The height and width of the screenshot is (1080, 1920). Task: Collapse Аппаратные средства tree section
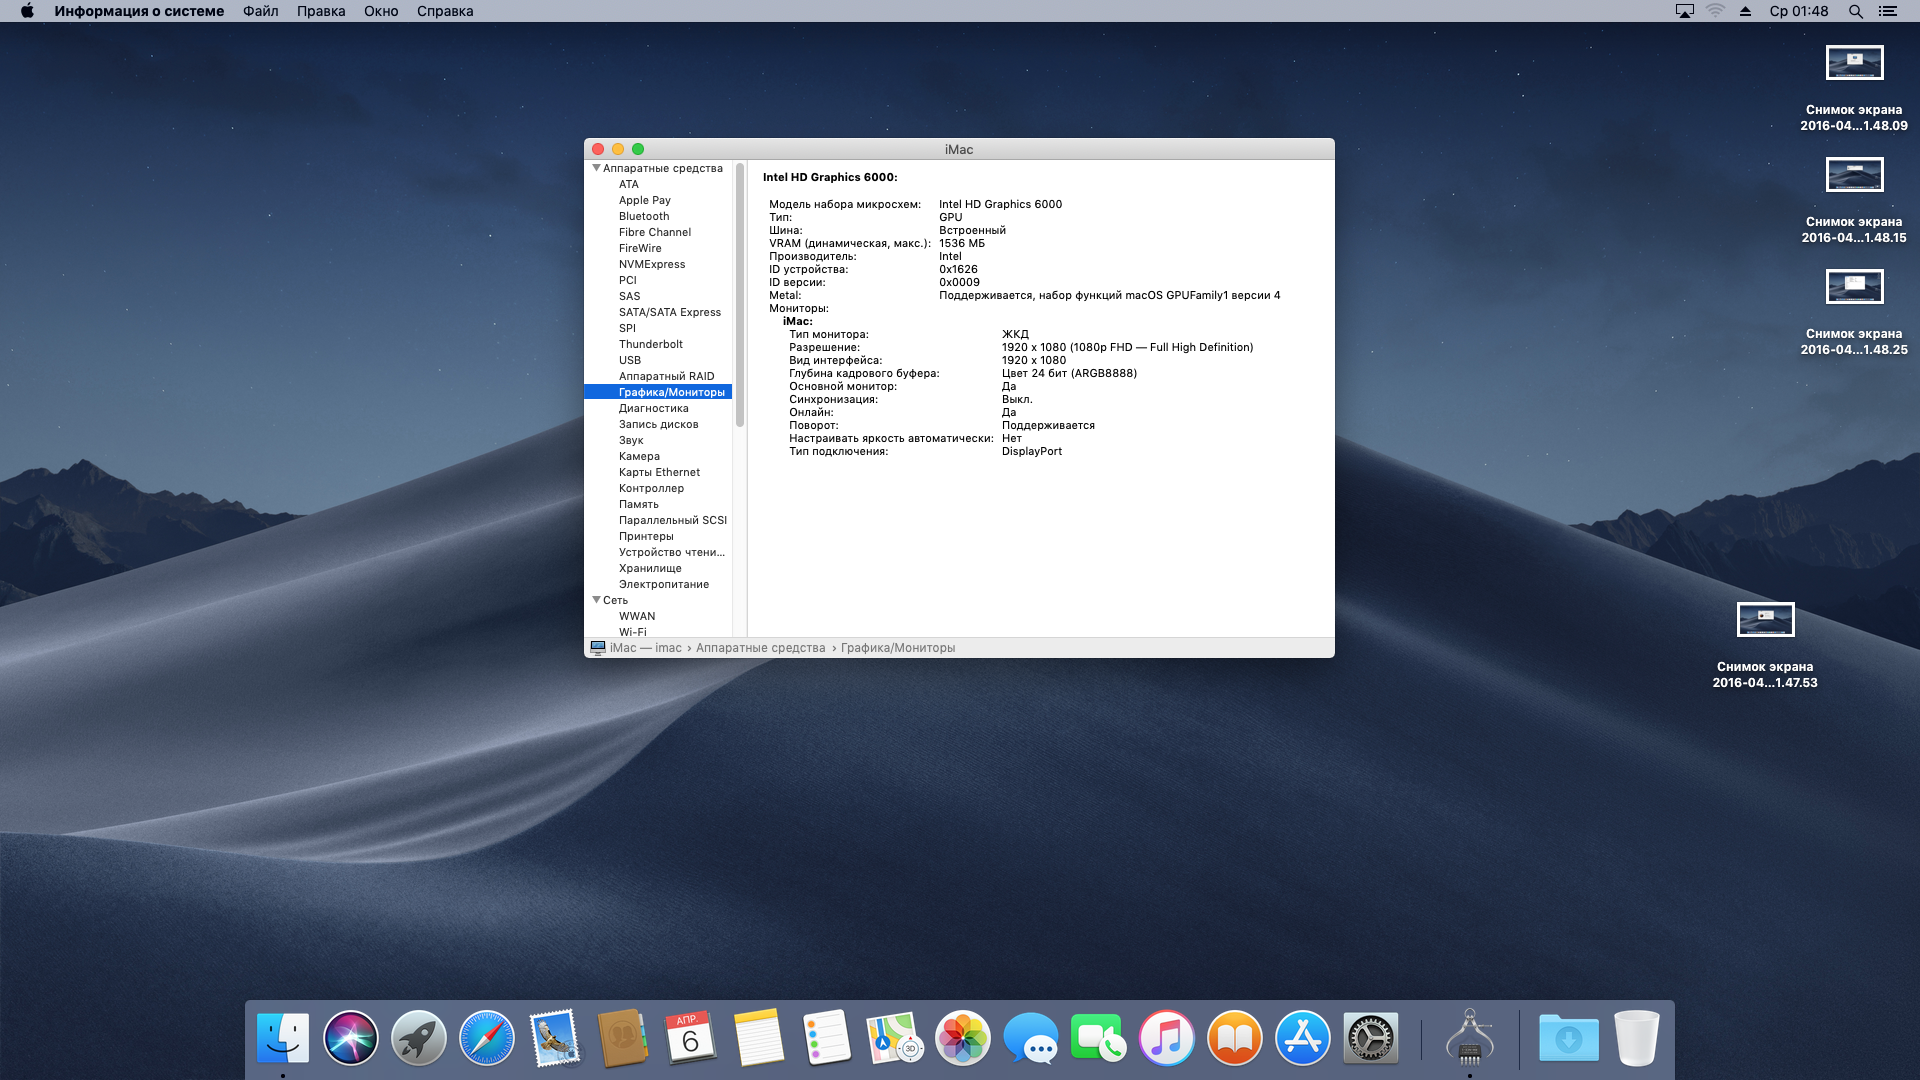(x=596, y=168)
